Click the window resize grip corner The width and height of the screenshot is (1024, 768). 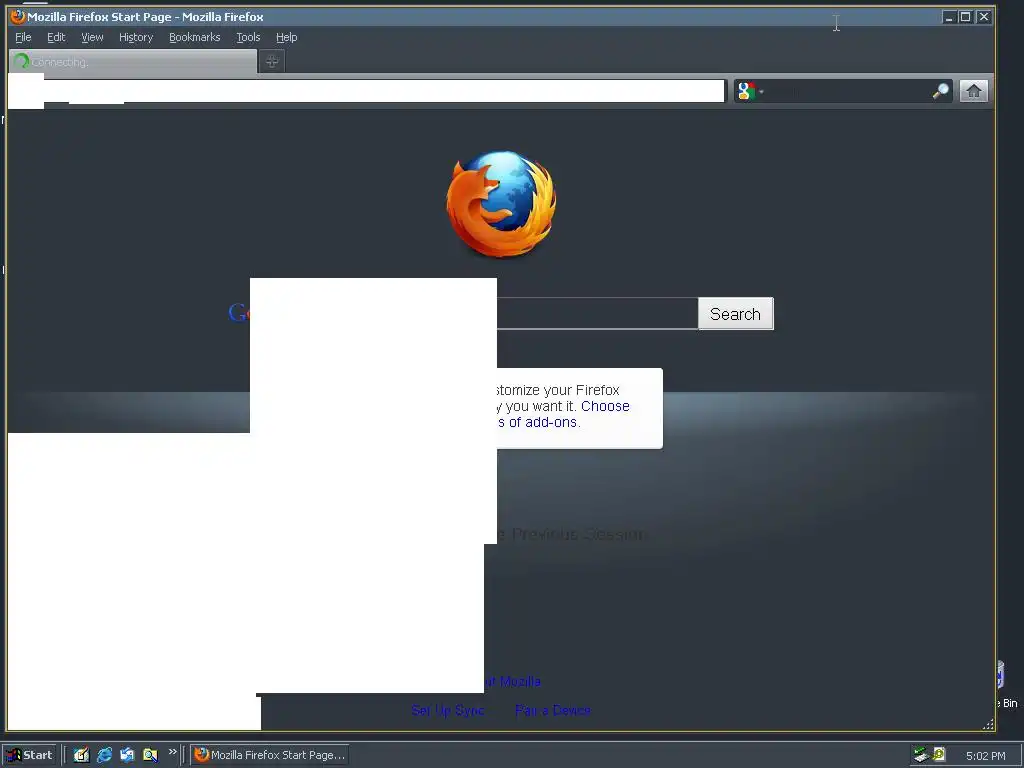point(988,724)
